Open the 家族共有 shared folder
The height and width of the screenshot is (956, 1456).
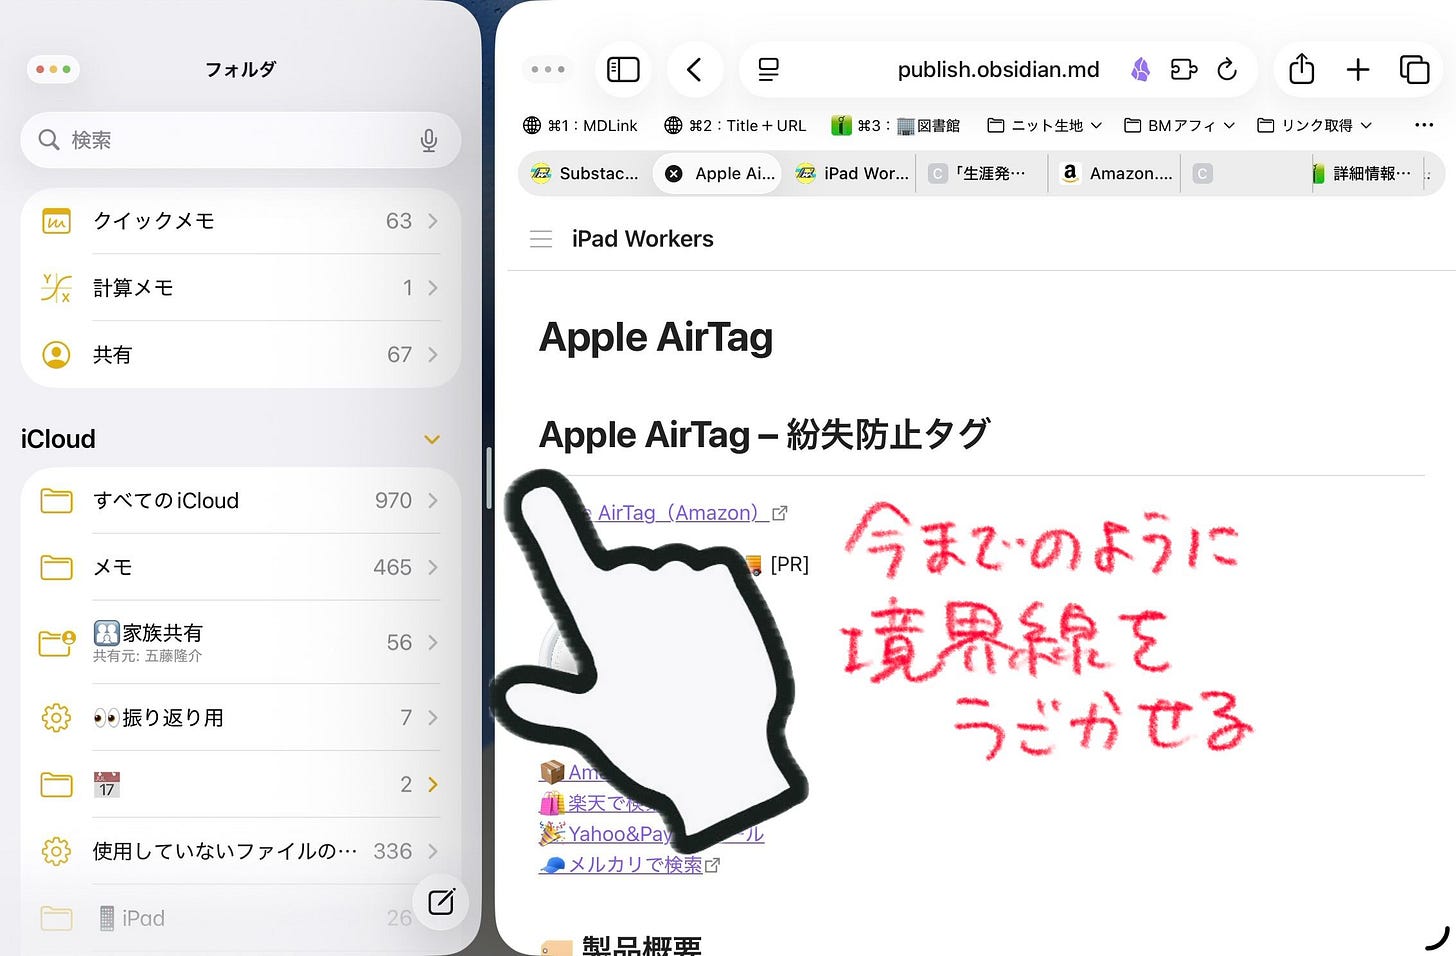pos(240,642)
